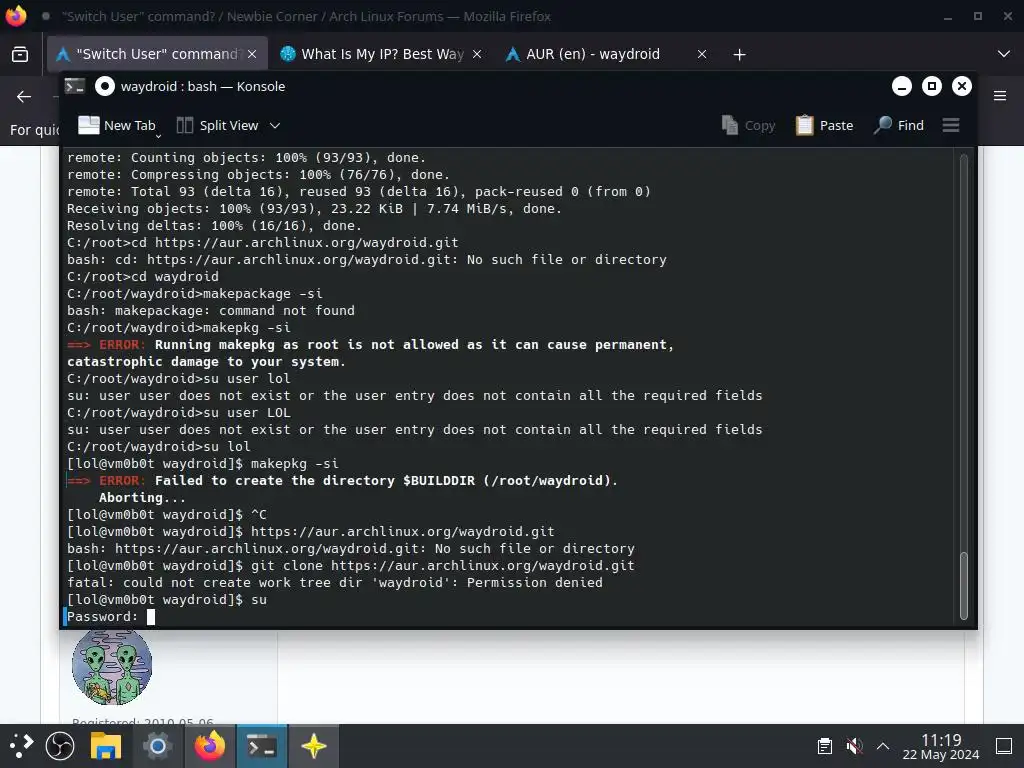Screen dimensions: 1024x768
Task: Click the alien avatar image on forum page
Action: 112,666
